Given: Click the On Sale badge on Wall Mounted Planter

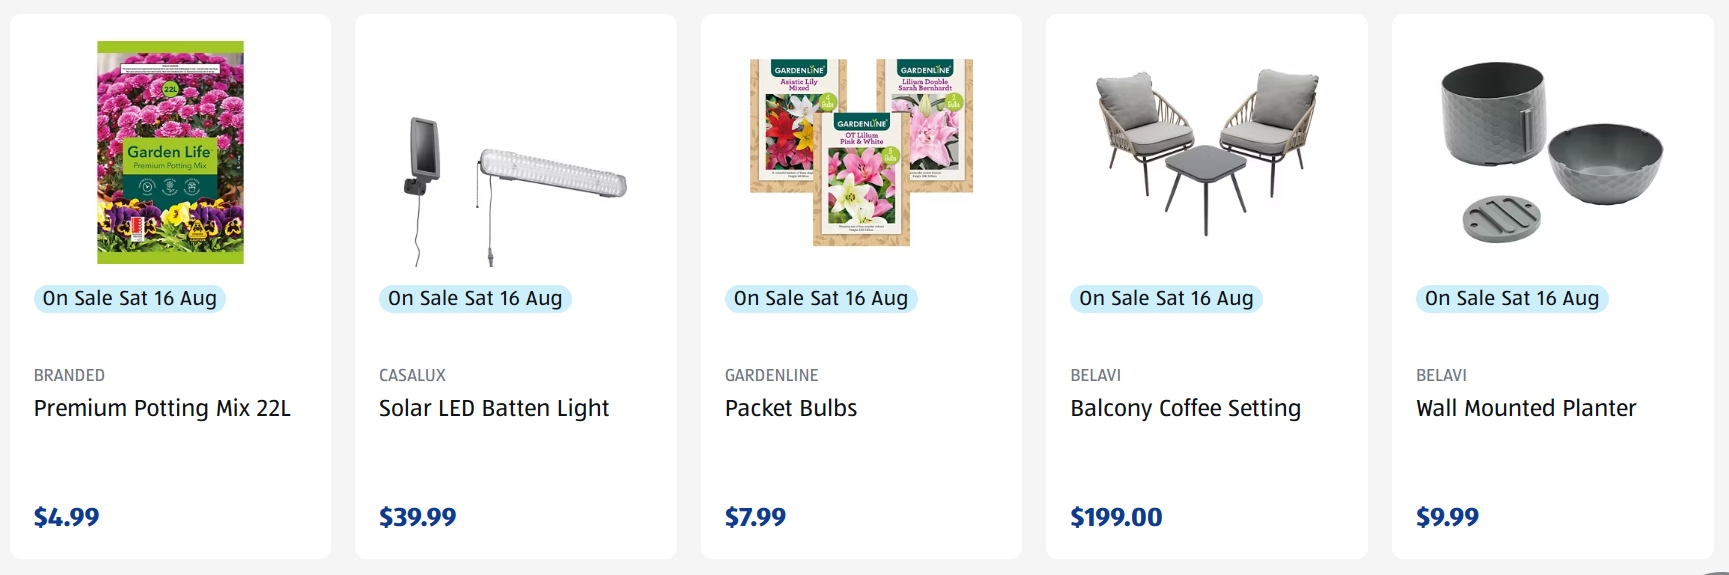Looking at the screenshot, I should tap(1512, 298).
